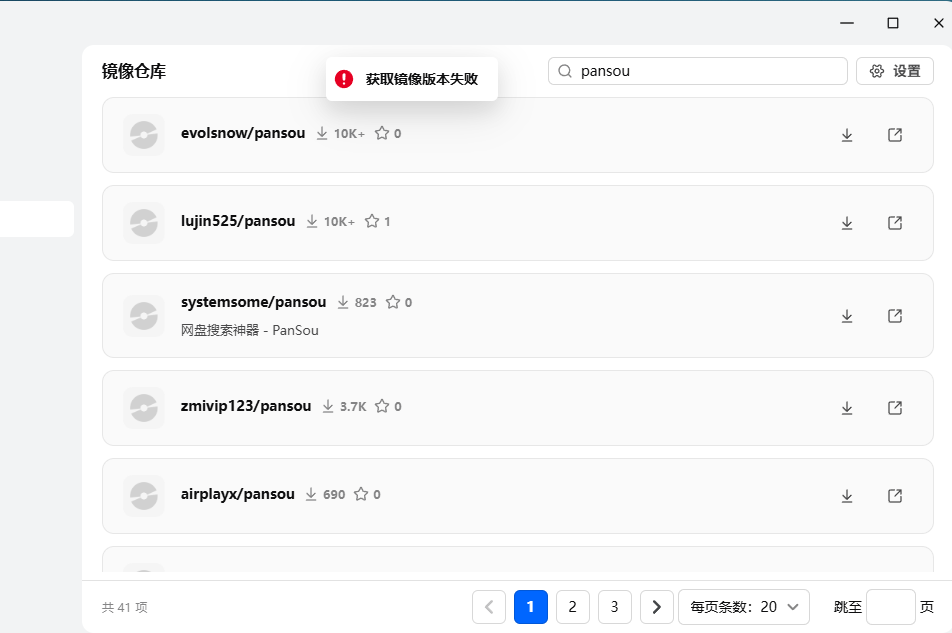Select the zmivip123/pansou repository name
The image size is (952, 633).
click(x=246, y=405)
